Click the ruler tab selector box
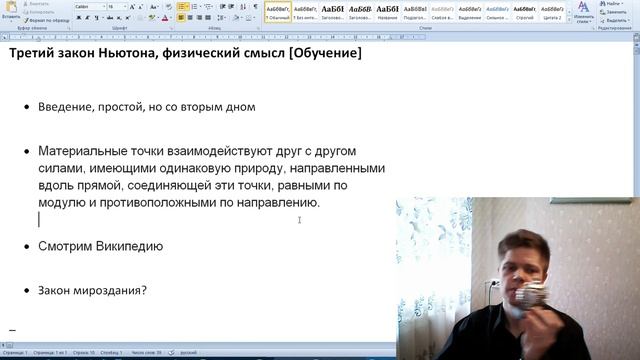The height and width of the screenshot is (360, 640). pyautogui.click(x=4, y=37)
